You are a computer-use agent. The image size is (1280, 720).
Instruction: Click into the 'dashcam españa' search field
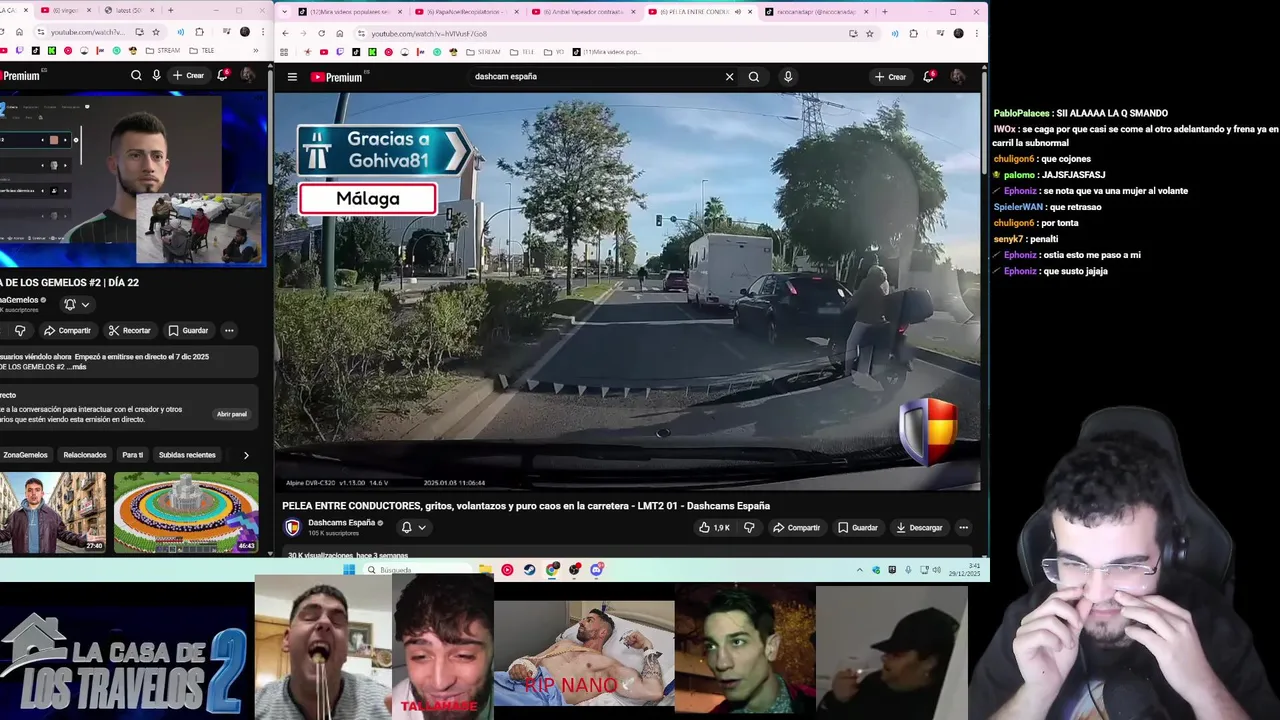[595, 77]
